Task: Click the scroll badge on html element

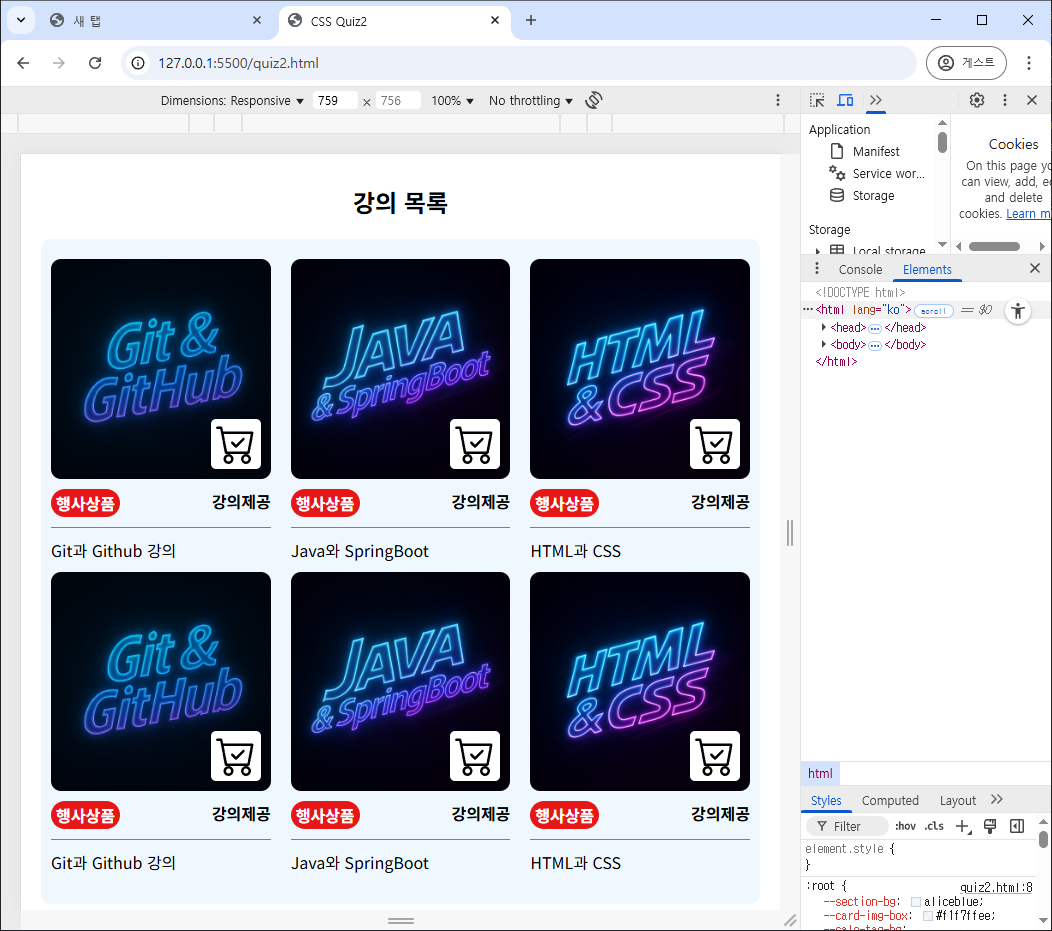Action: click(x=933, y=311)
